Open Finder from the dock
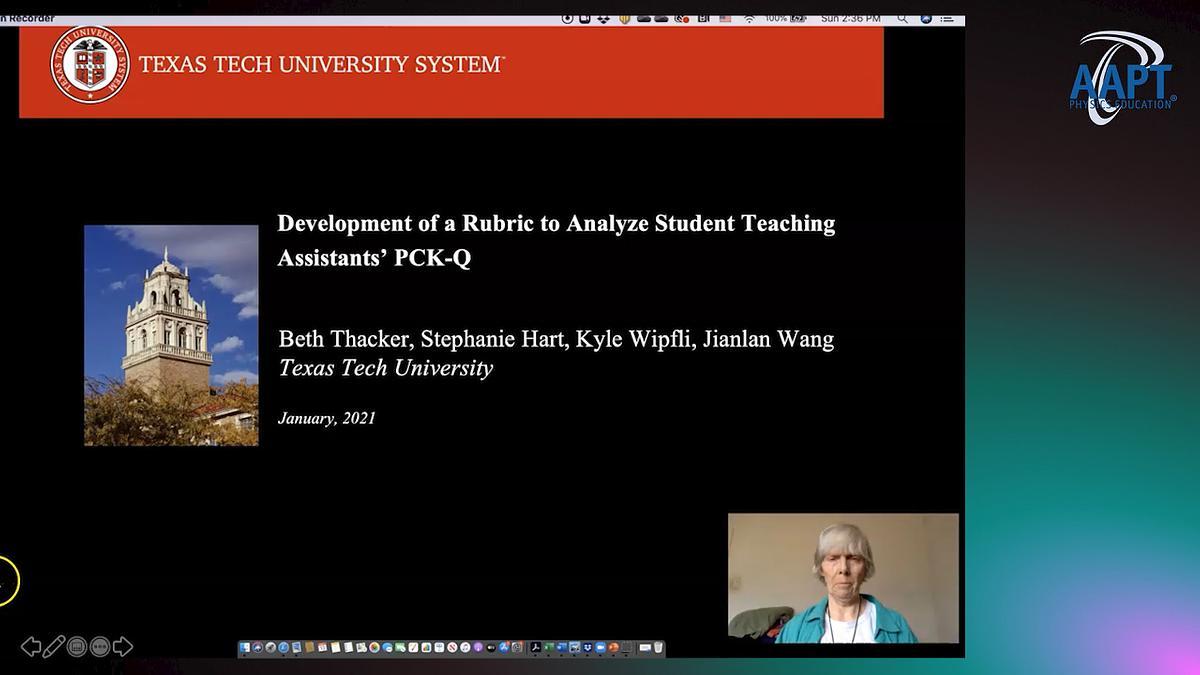This screenshot has height=675, width=1200. (246, 648)
